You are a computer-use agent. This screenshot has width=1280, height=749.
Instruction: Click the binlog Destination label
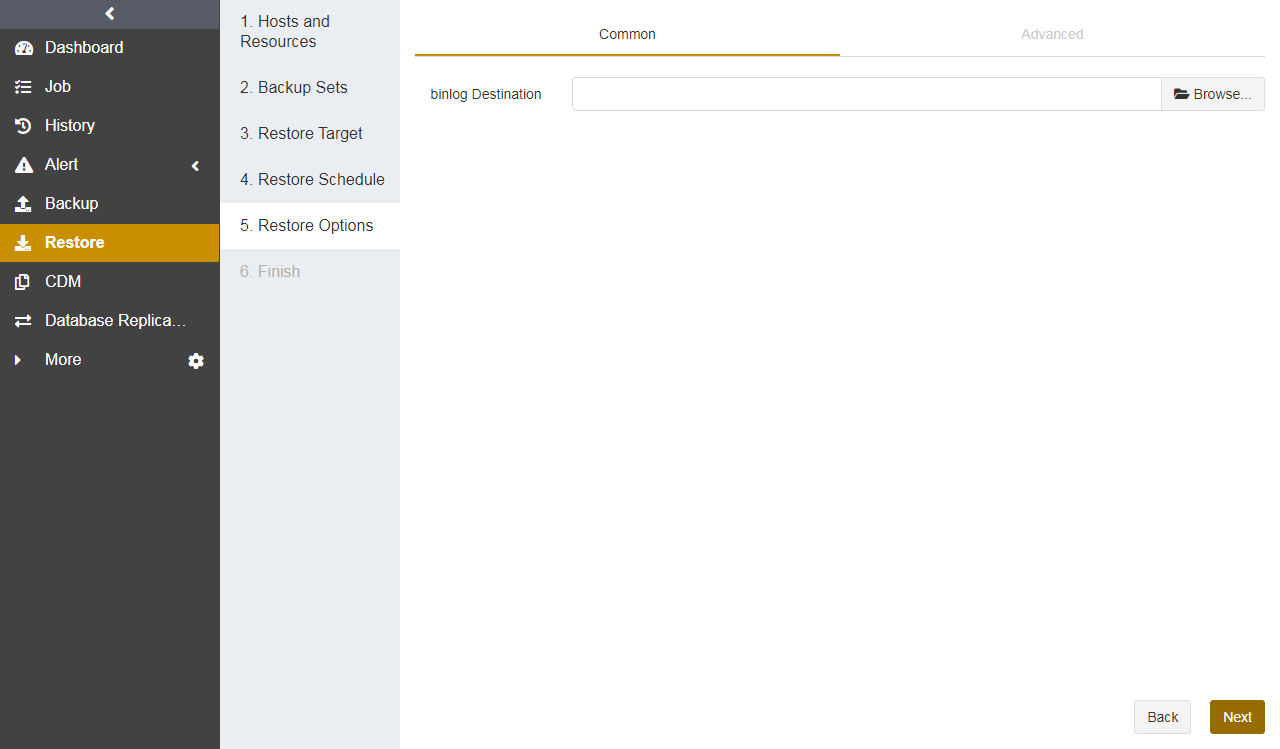pyautogui.click(x=486, y=94)
